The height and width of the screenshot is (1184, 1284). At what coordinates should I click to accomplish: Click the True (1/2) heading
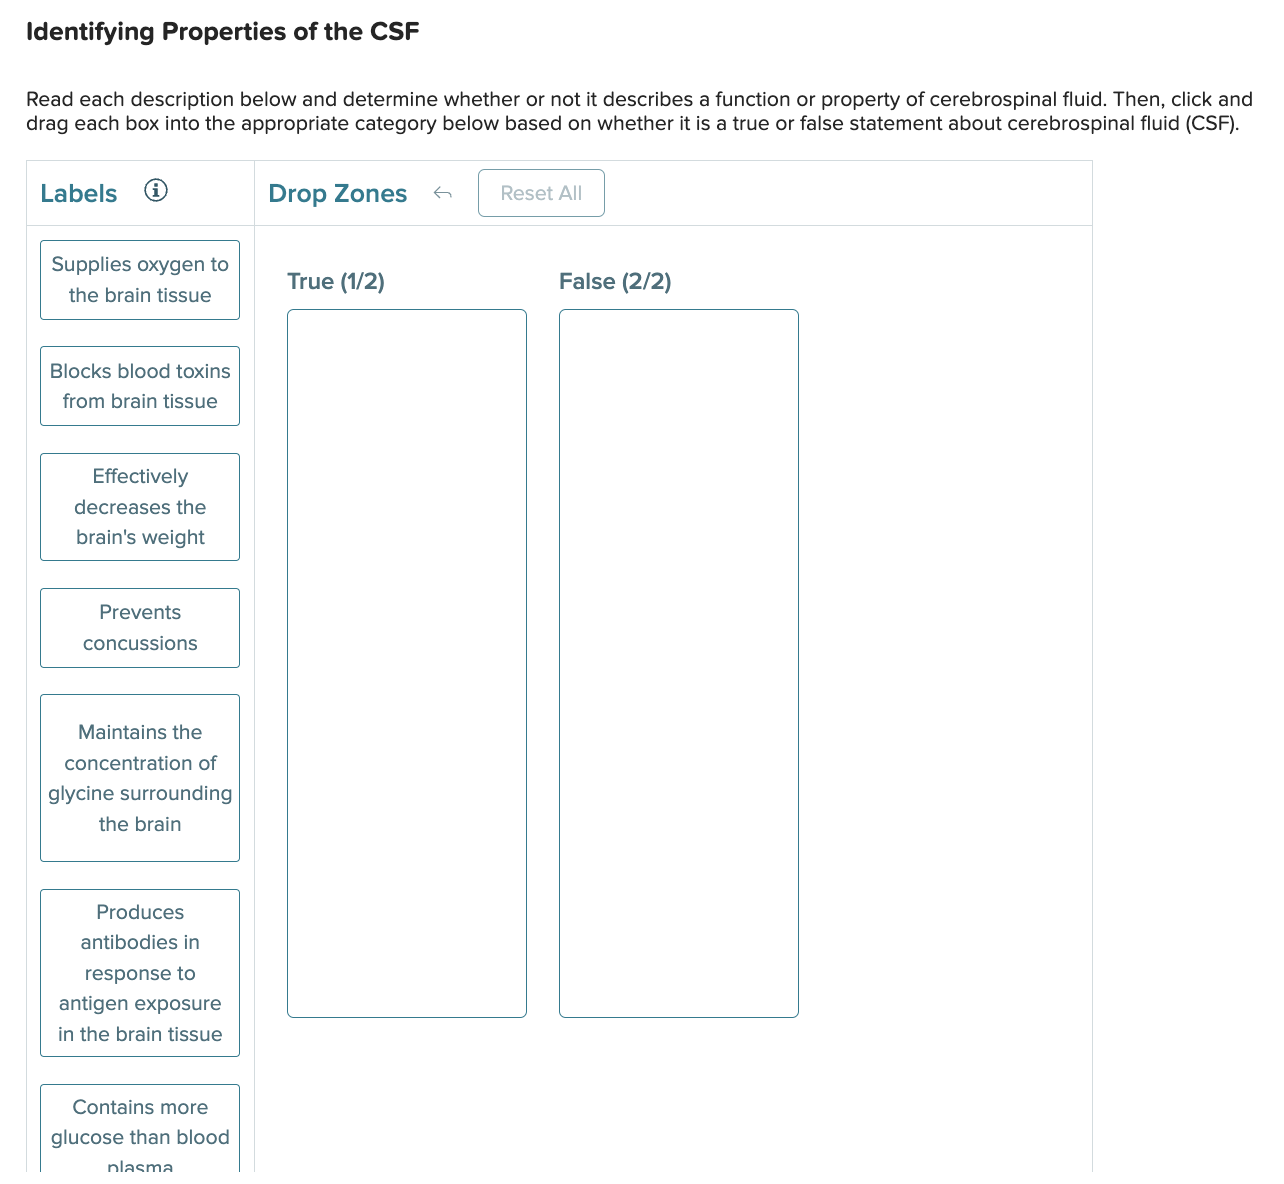coord(336,281)
